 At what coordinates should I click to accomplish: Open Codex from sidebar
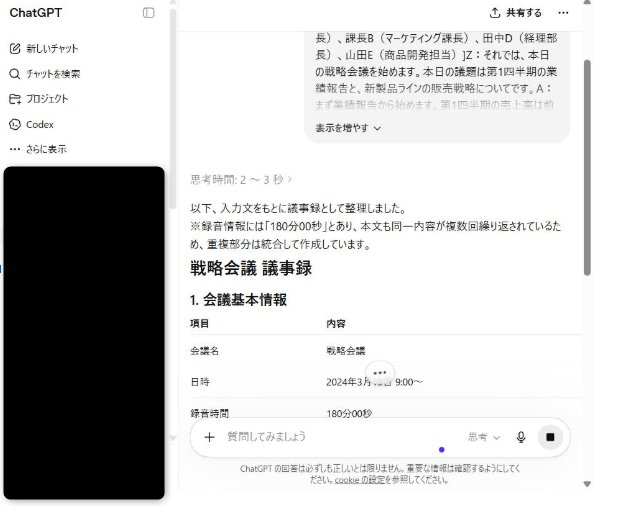click(31, 124)
